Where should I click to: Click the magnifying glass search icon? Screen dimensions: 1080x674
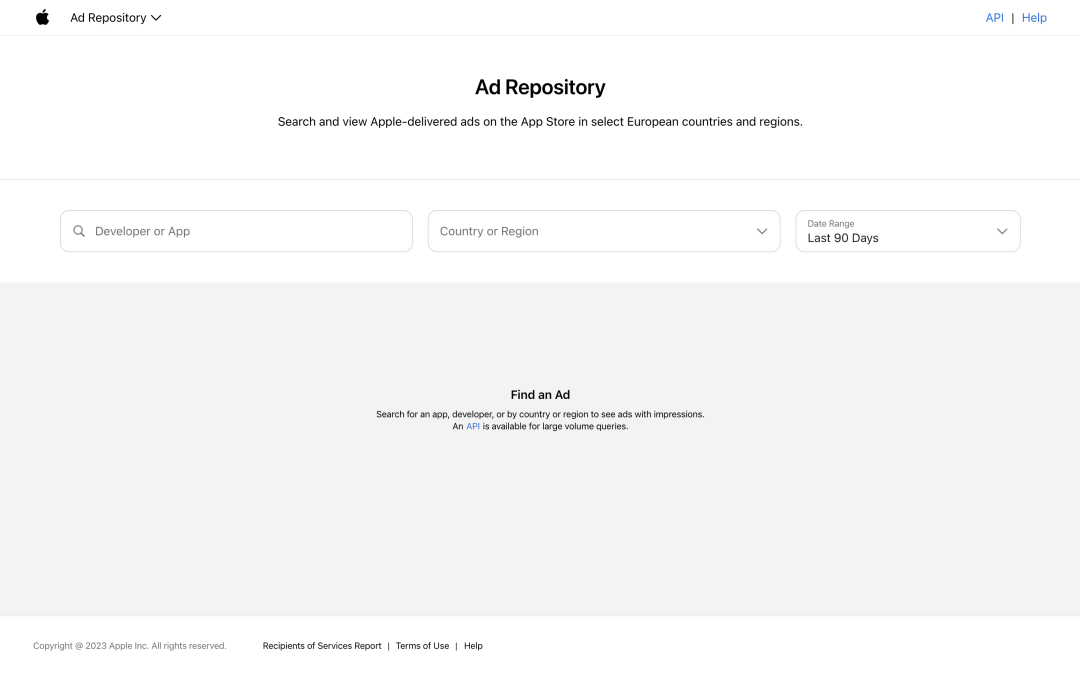click(79, 231)
